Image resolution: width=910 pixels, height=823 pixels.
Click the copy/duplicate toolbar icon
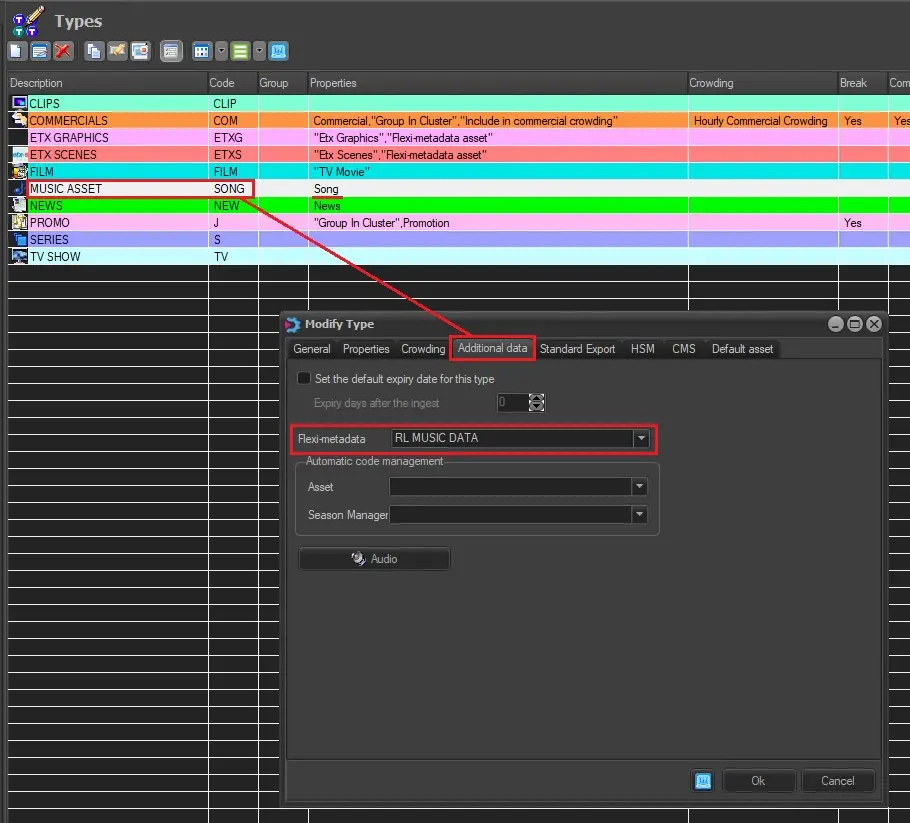tap(94, 51)
